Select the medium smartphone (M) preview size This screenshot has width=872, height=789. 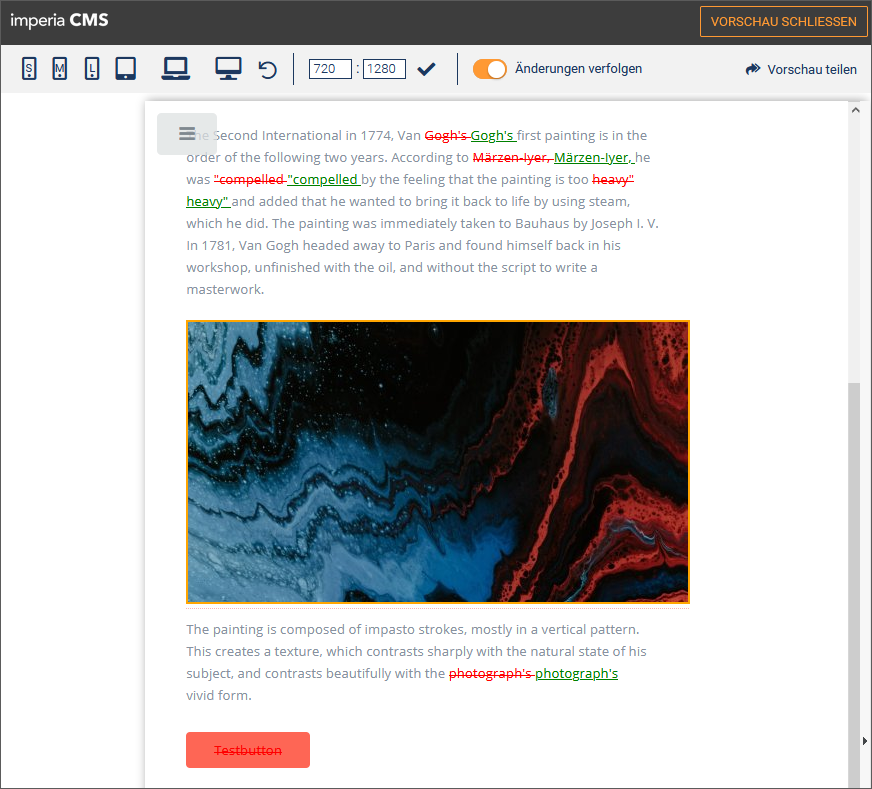pos(60,69)
